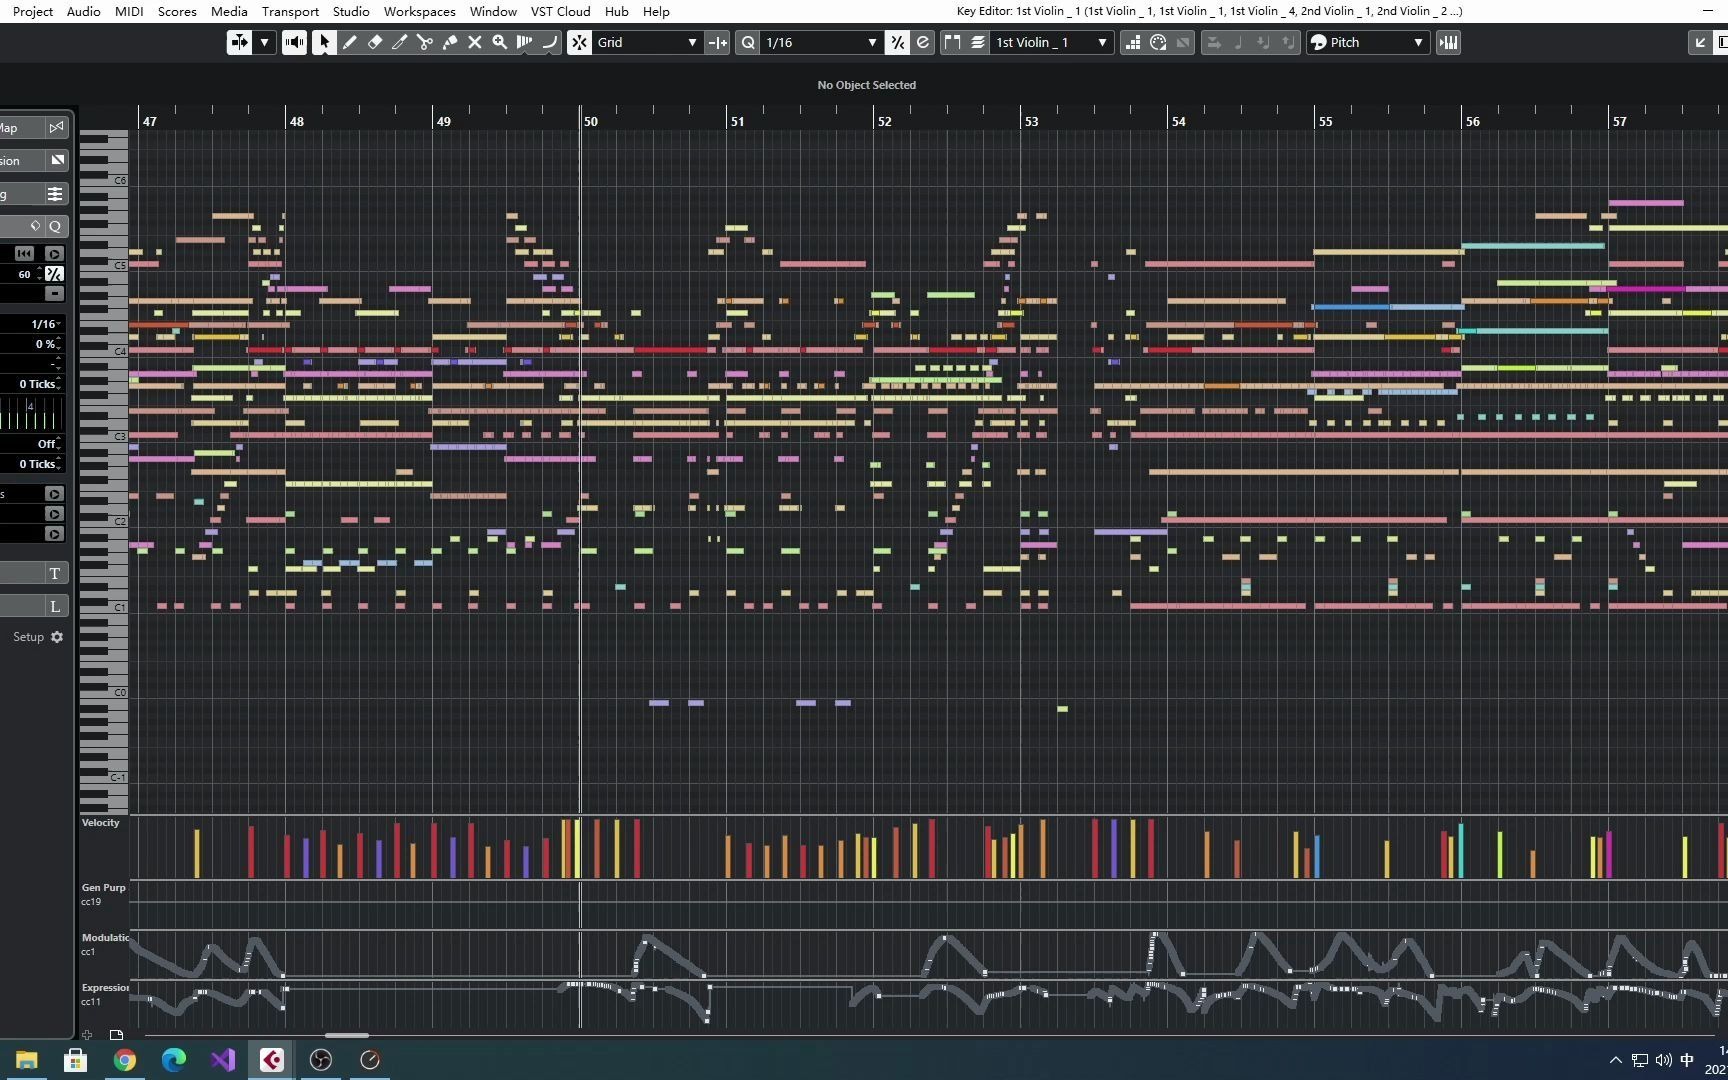Select the Draw pencil tool
The image size is (1728, 1080).
[349, 42]
